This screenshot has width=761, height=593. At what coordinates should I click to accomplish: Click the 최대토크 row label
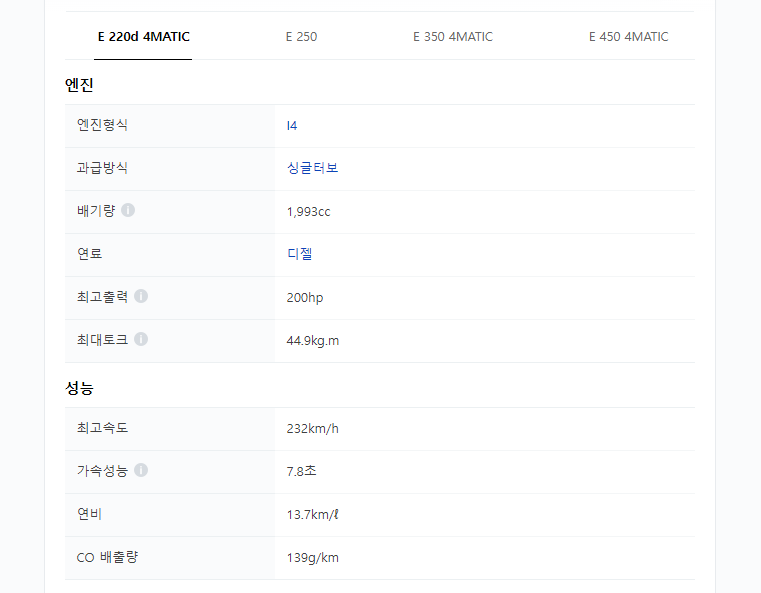click(x=102, y=339)
